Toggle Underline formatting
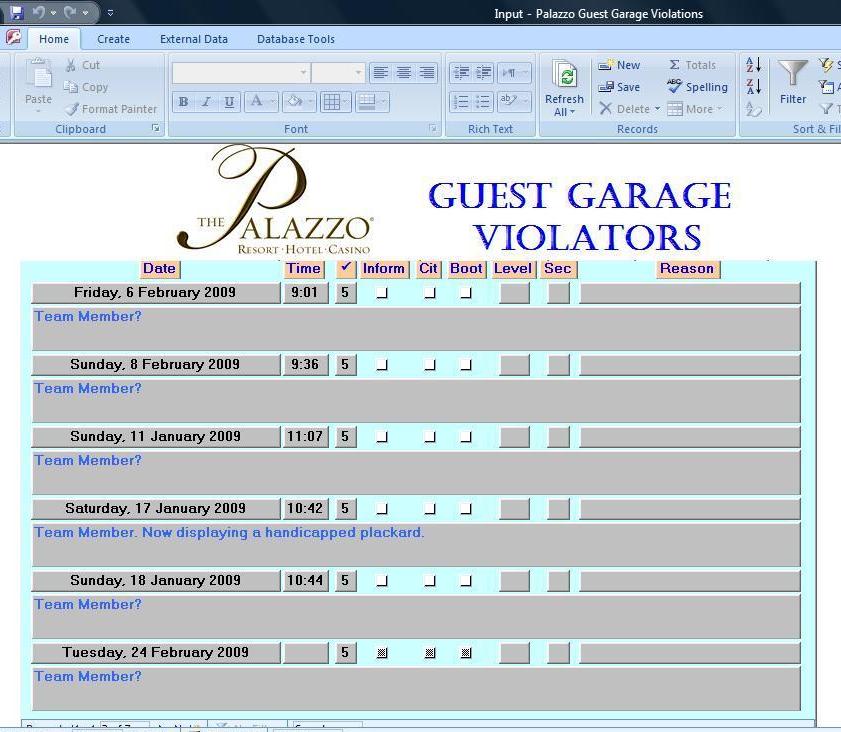Screen dimensions: 841x732 pos(229,101)
